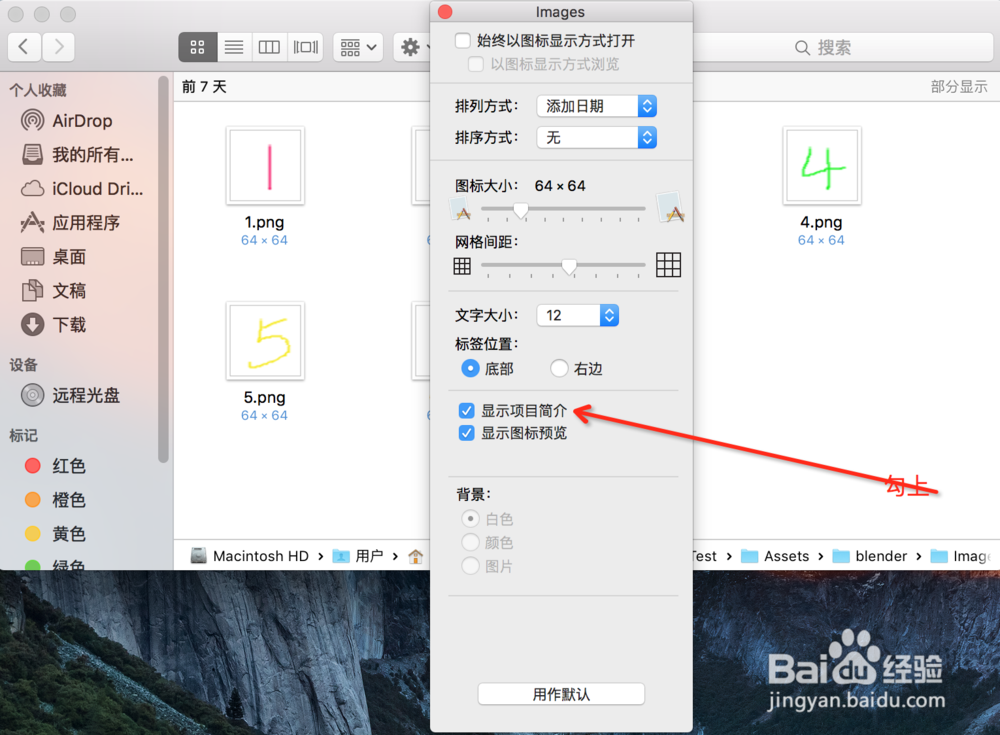Select the Red (红色) tag
Image resolution: width=1000 pixels, height=735 pixels.
[x=55, y=466]
